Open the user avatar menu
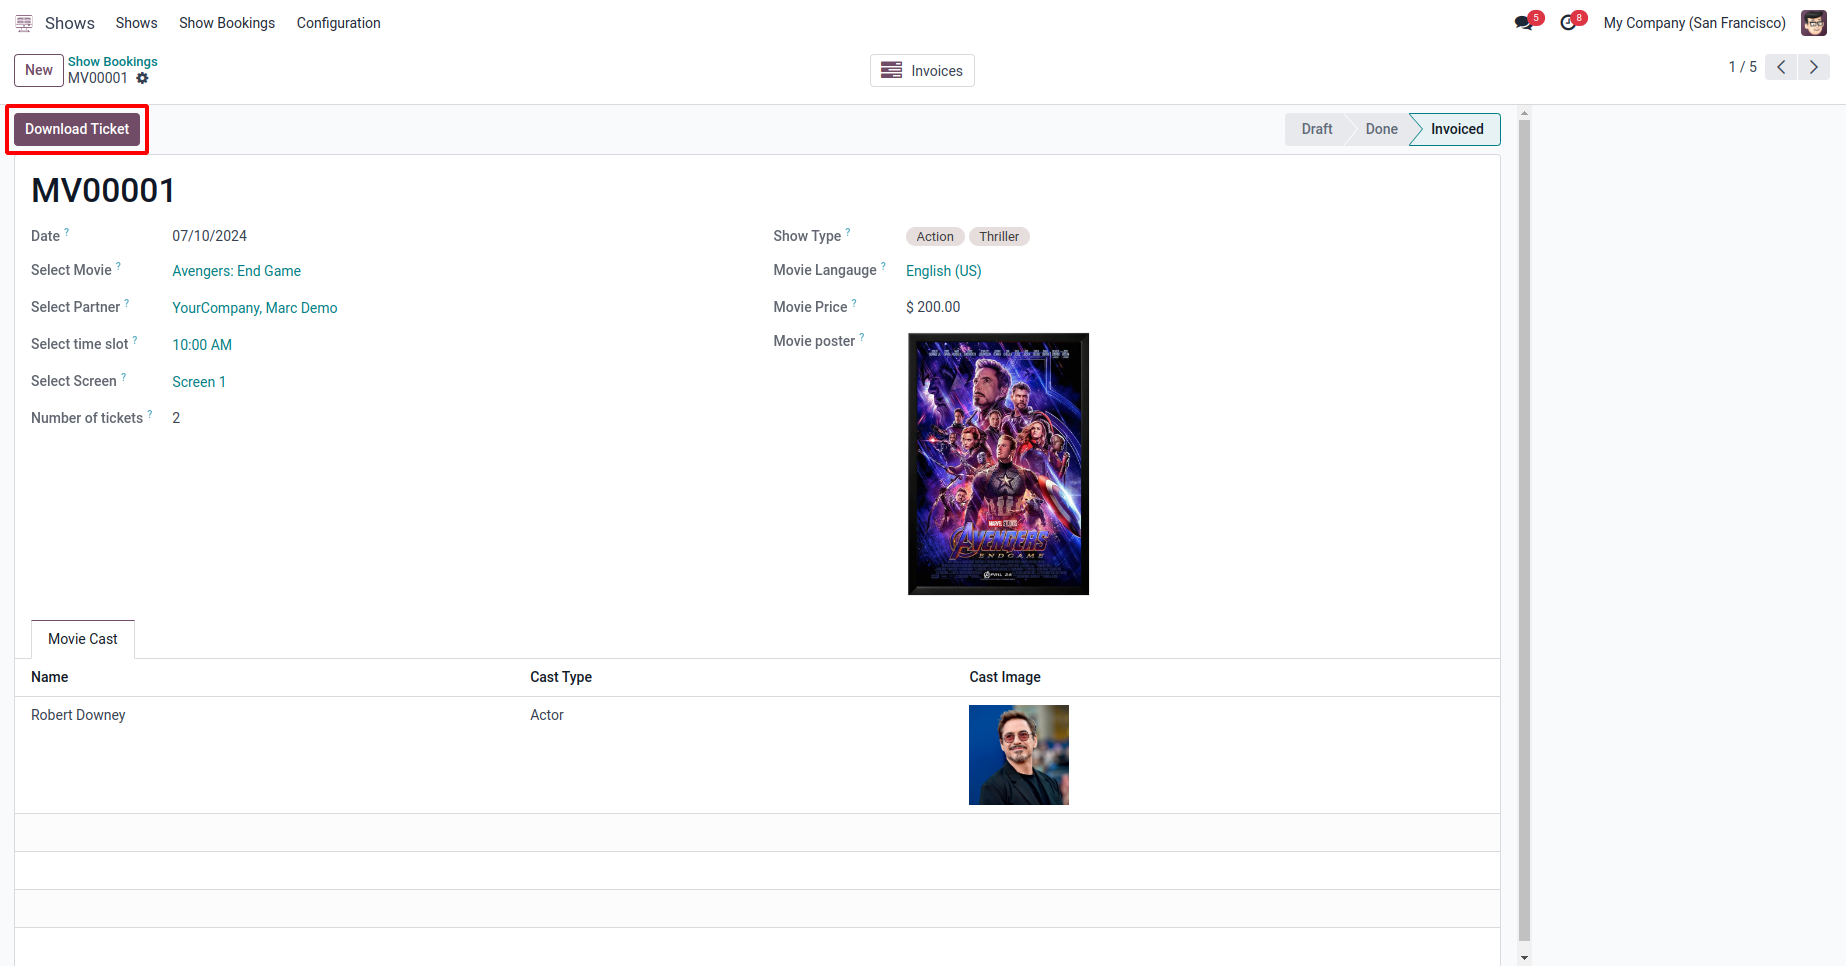Screen dimensions: 1846x966 (x=1814, y=23)
